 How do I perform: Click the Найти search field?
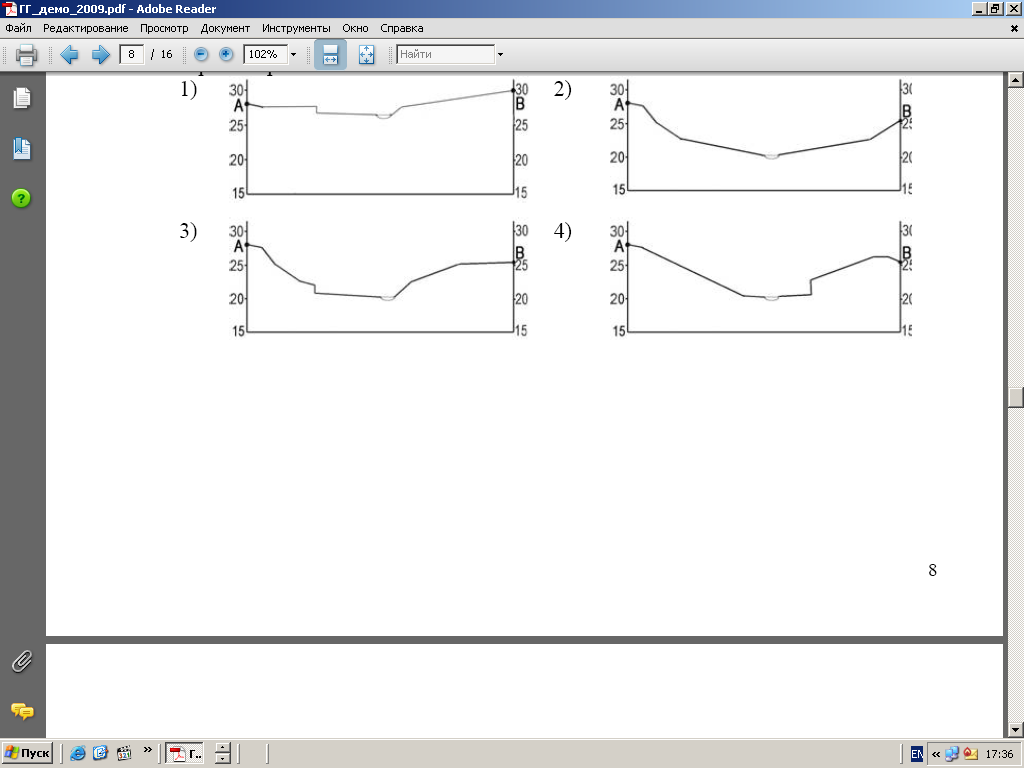coord(445,54)
